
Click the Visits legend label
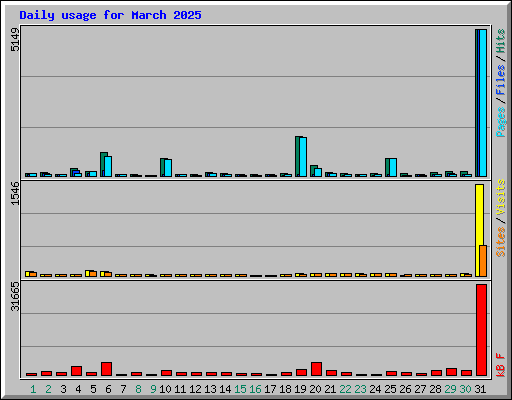tap(501, 197)
